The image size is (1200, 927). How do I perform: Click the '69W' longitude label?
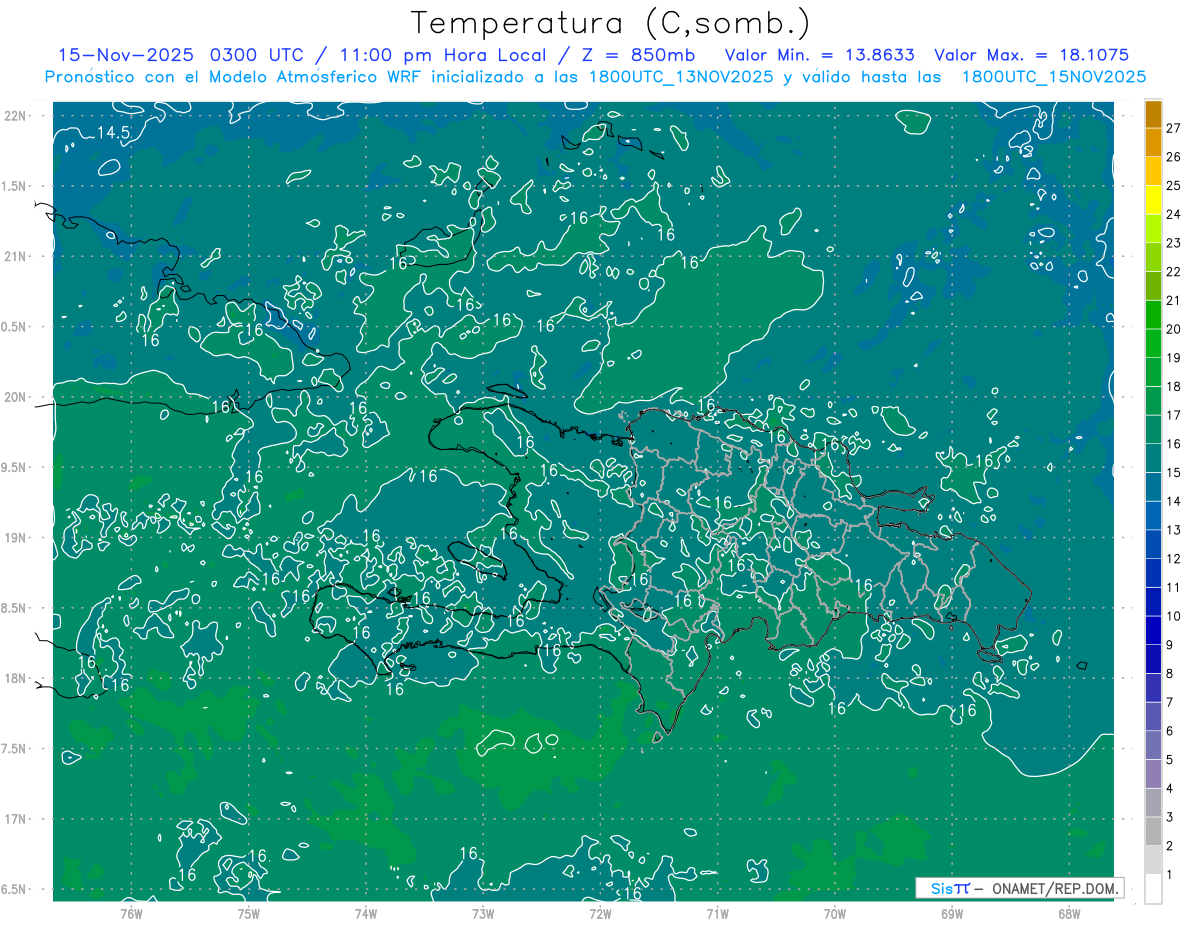(x=952, y=913)
